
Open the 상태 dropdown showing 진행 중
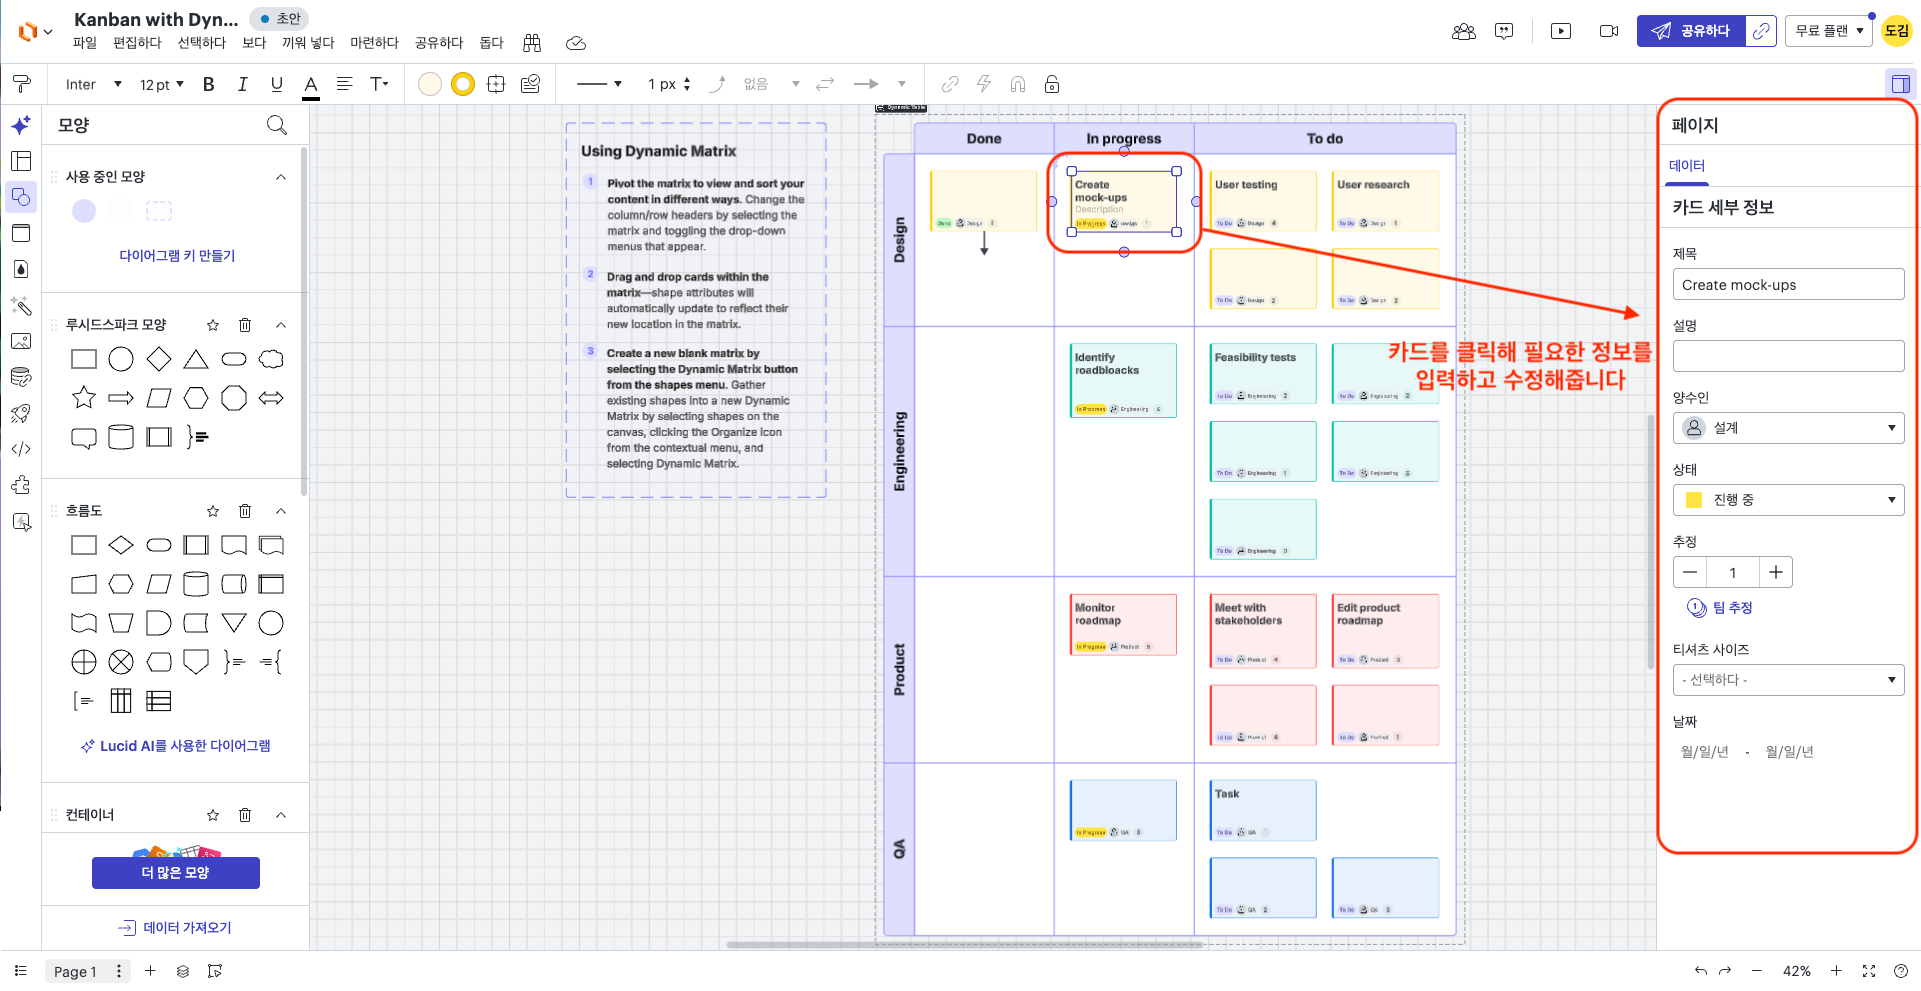pos(1788,500)
